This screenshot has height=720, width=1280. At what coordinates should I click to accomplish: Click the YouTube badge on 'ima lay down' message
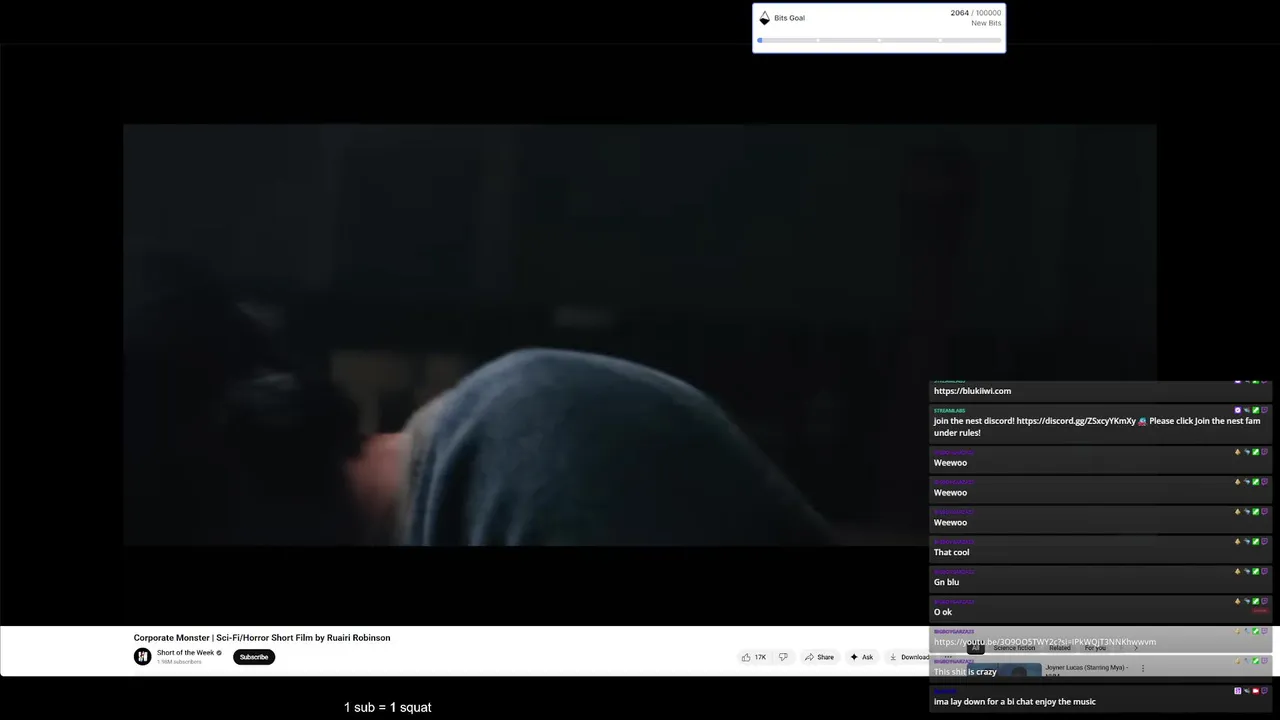point(1256,691)
